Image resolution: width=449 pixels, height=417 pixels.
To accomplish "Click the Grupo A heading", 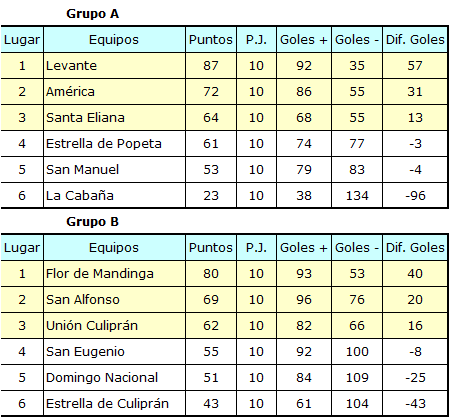I will tap(92, 14).
